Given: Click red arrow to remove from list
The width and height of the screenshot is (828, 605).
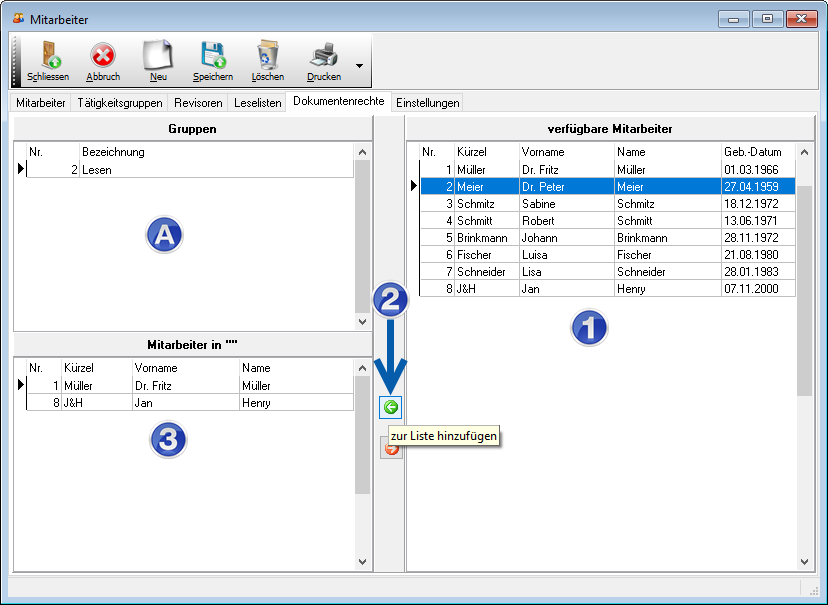Looking at the screenshot, I should pyautogui.click(x=391, y=449).
